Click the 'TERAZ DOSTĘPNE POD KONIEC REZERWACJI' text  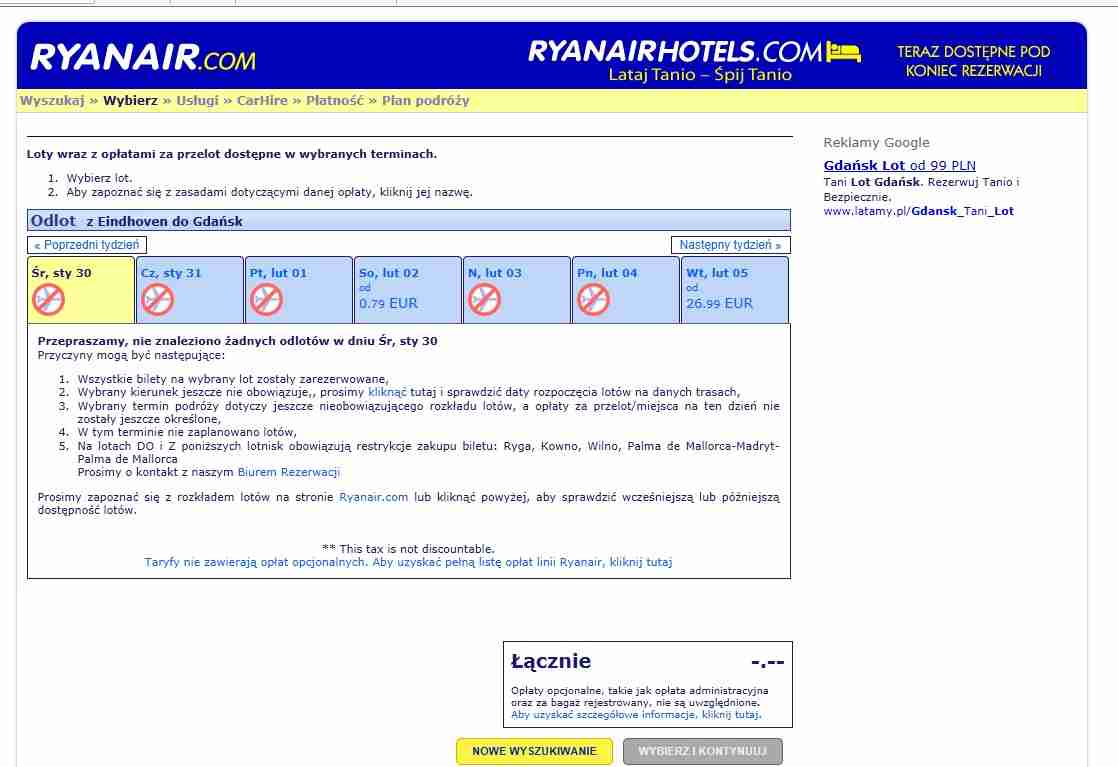973,61
